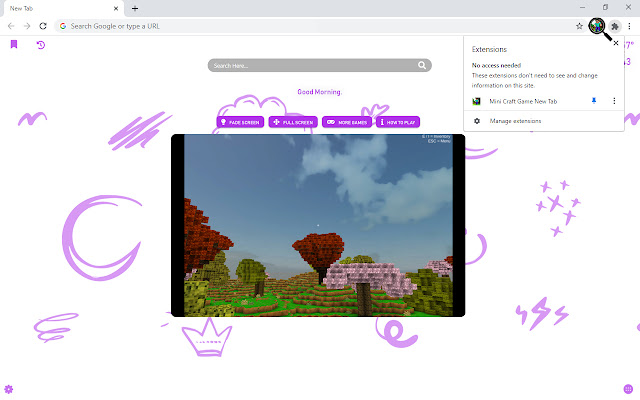Focus the Chrome address bar
The width and height of the screenshot is (640, 400).
pos(320,26)
